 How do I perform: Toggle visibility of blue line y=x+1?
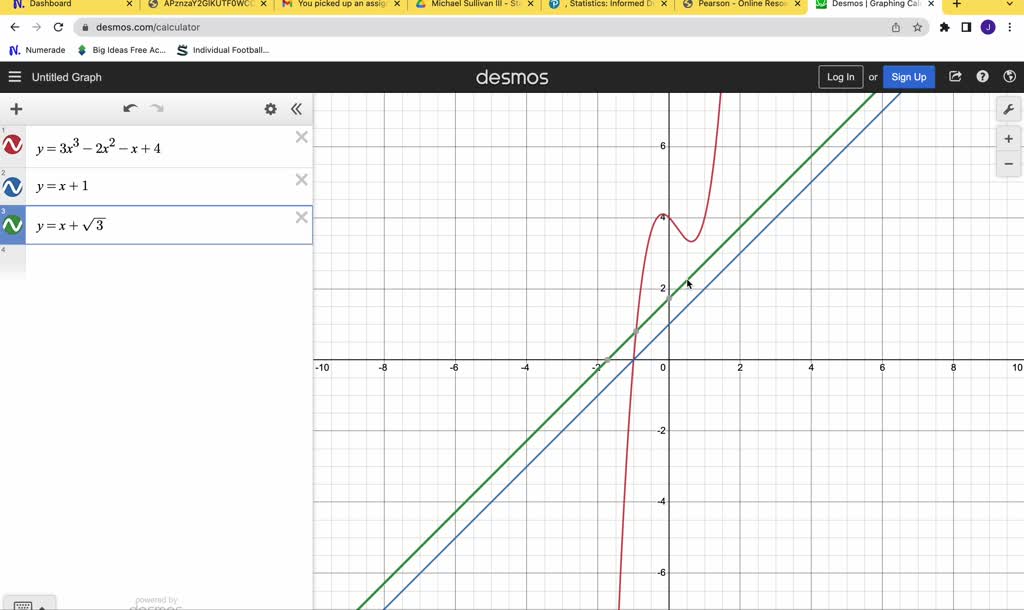tap(12, 187)
